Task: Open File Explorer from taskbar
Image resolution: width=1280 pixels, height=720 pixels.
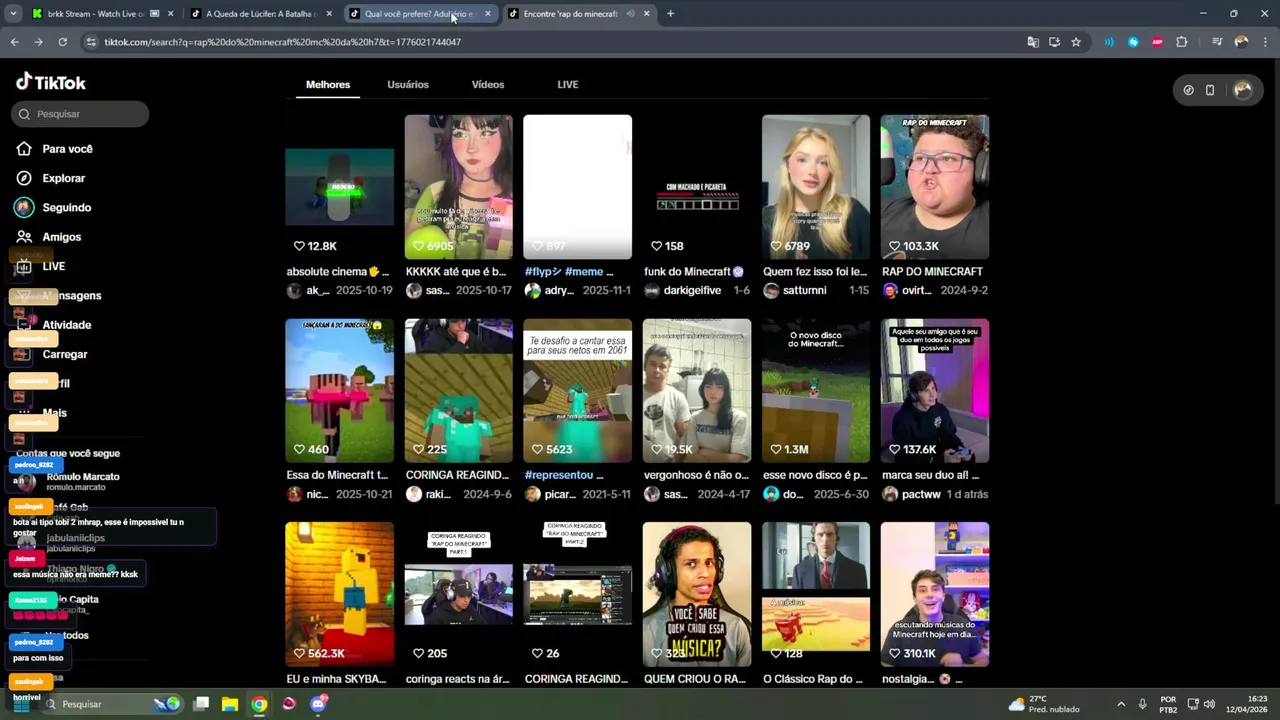Action: (x=230, y=704)
